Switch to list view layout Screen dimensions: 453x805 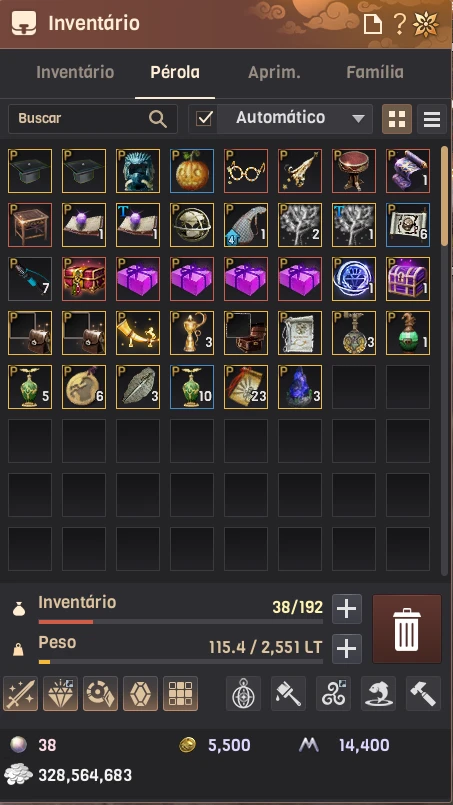point(431,119)
